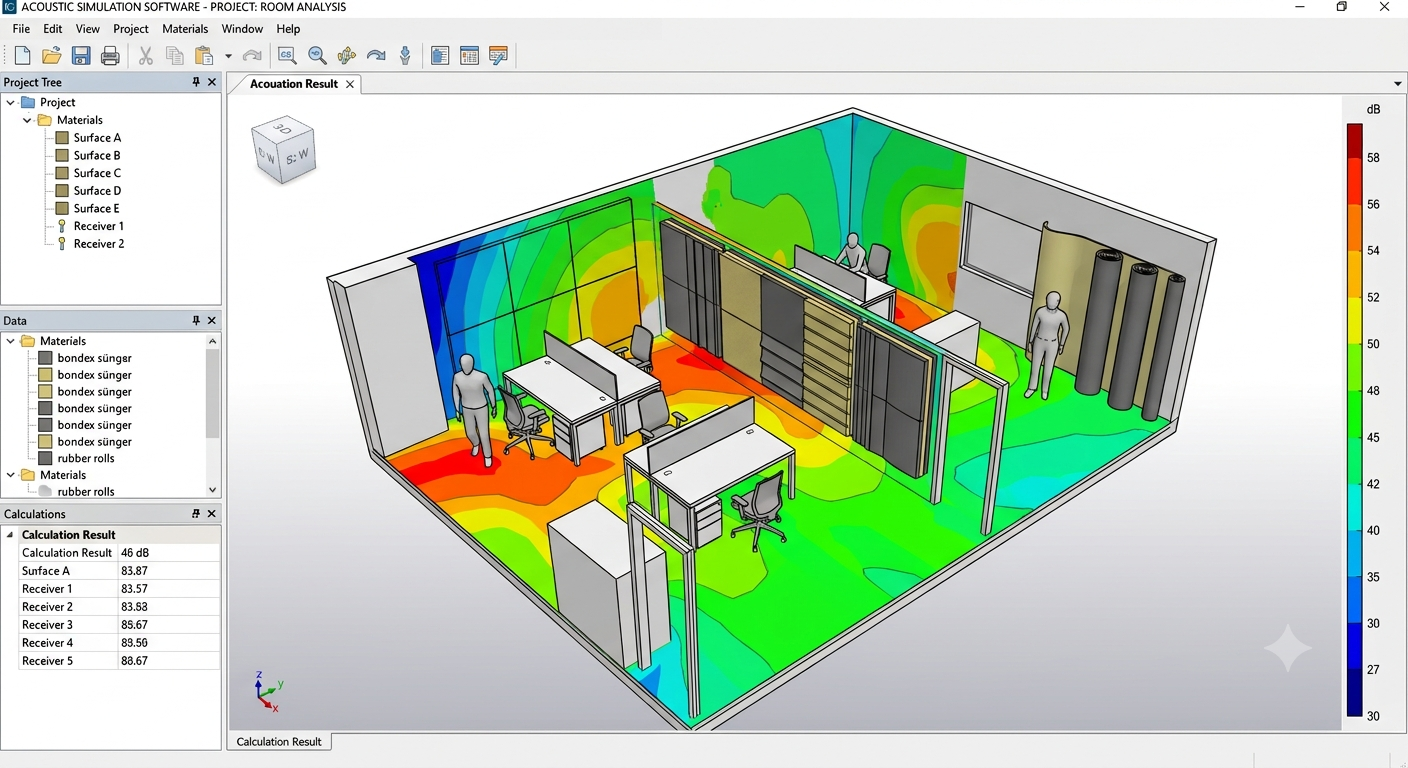
Task: Click the yellow node-cluster toolbar icon
Action: pyautogui.click(x=347, y=56)
